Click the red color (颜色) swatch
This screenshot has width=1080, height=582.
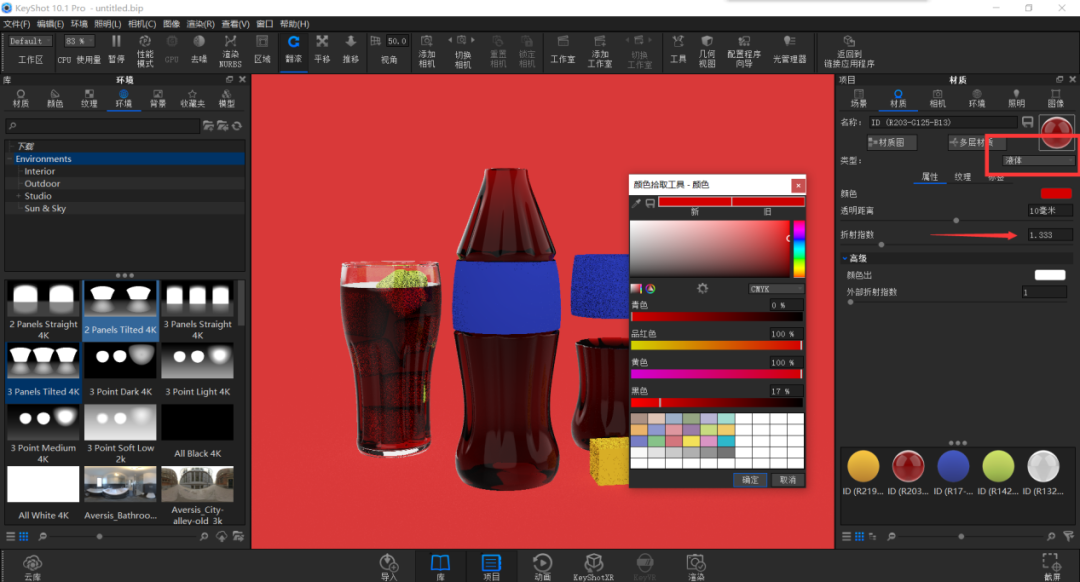pos(1056,194)
